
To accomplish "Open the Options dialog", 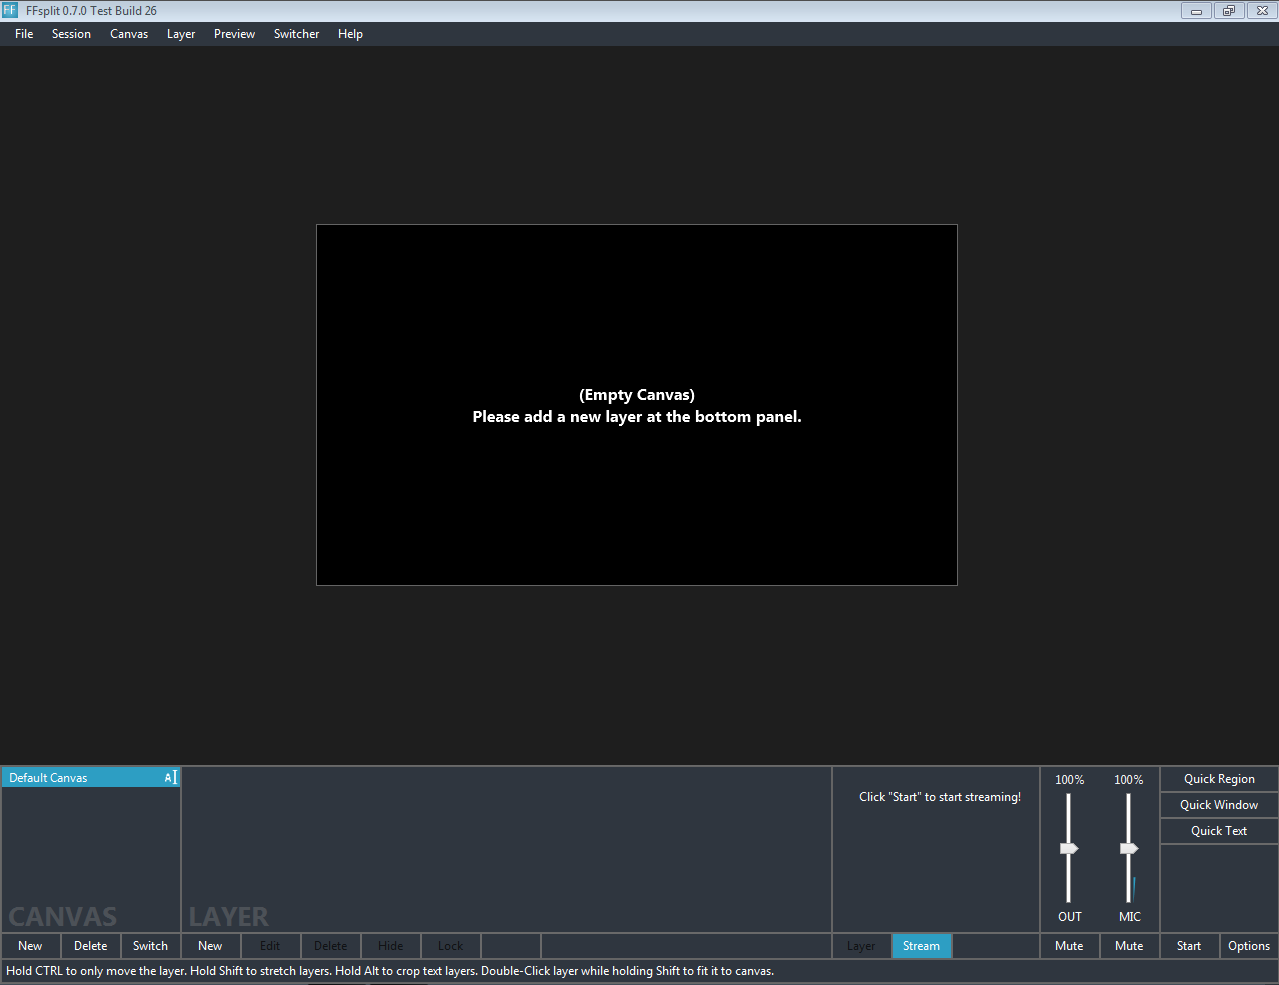I will pos(1249,946).
